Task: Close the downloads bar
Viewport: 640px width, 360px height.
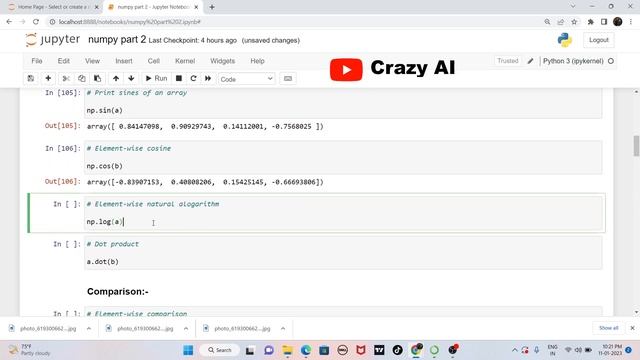Action: click(632, 328)
